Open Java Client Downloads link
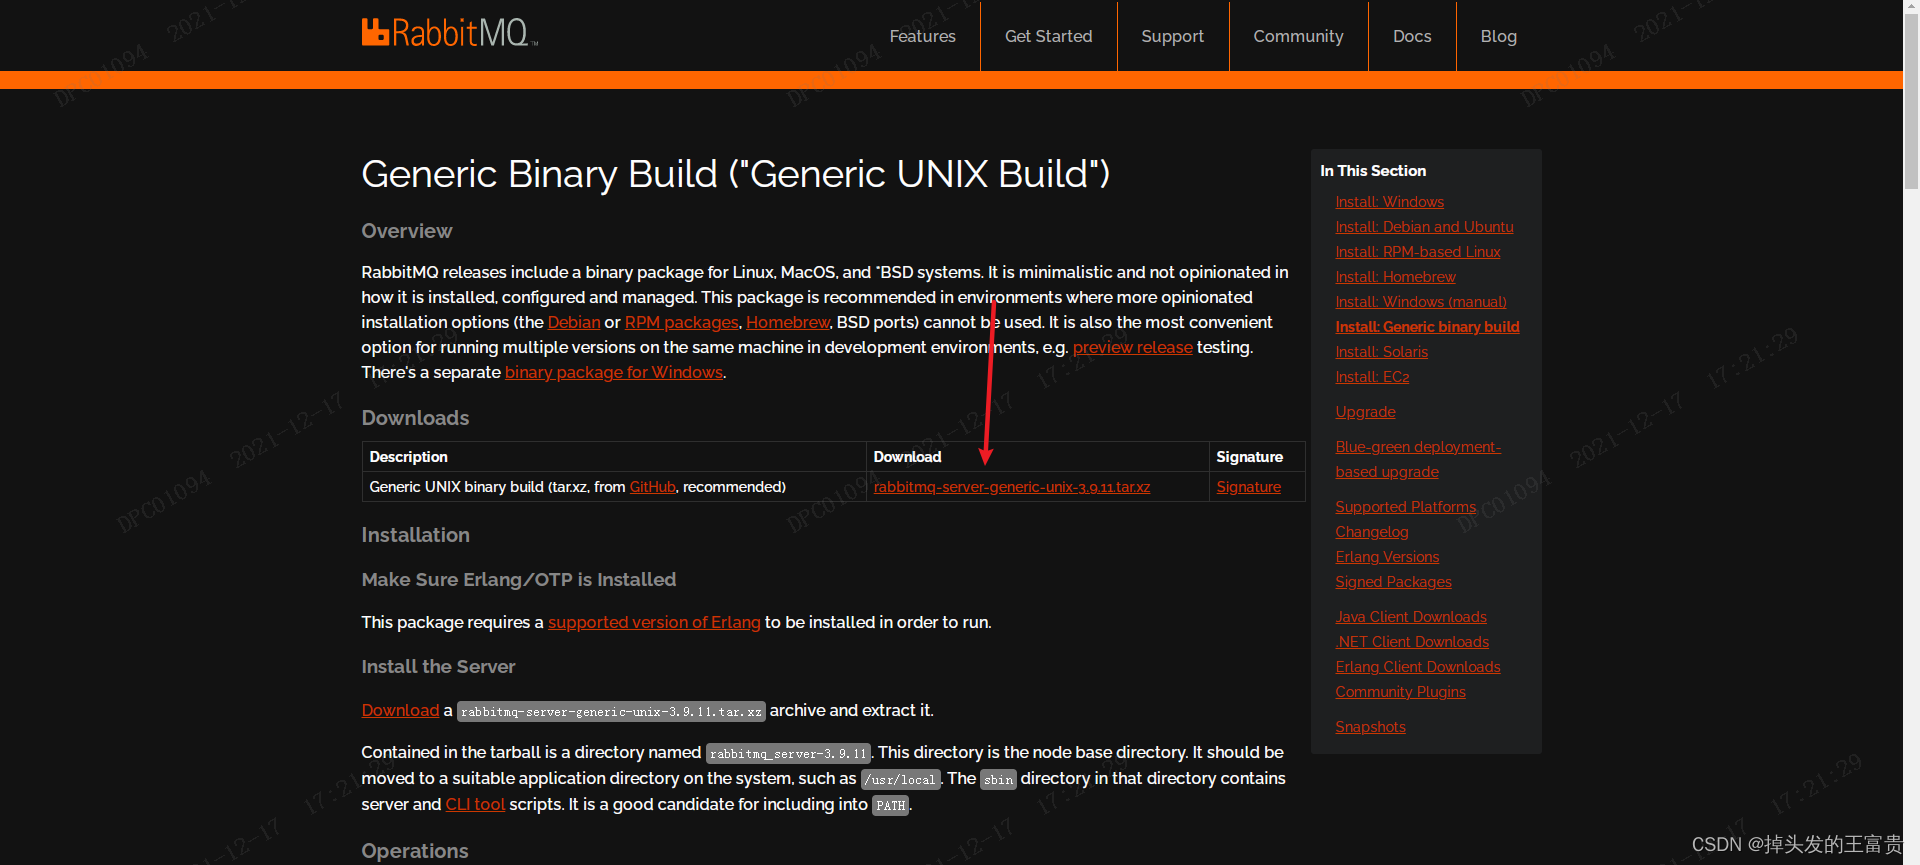The width and height of the screenshot is (1920, 865). (1410, 617)
